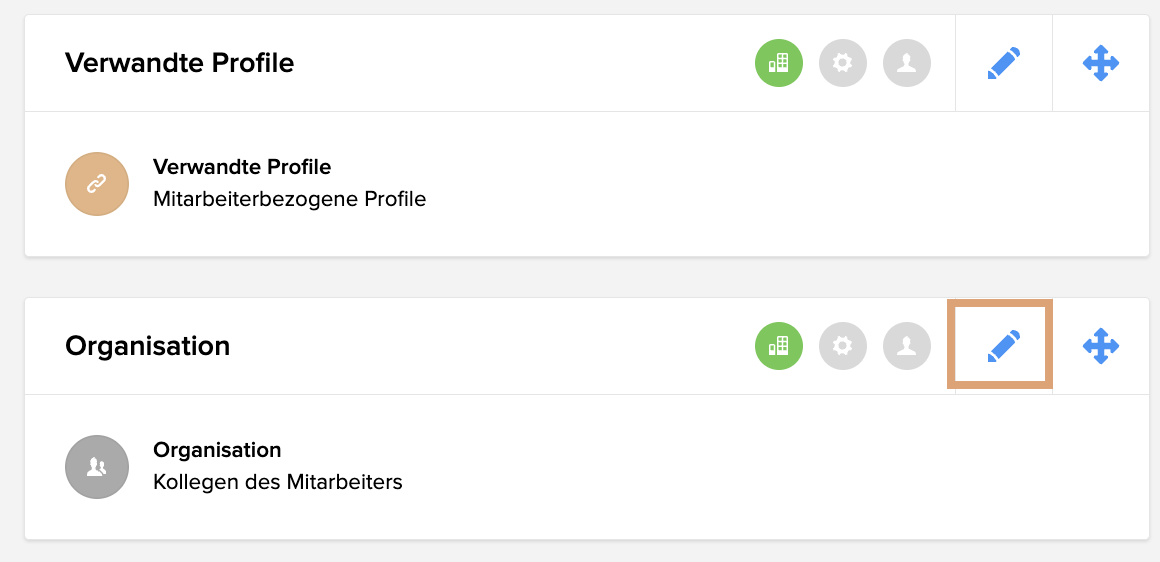1160x562 pixels.
Task: Toggle gear admin visibility for Organisation
Action: [x=843, y=346]
